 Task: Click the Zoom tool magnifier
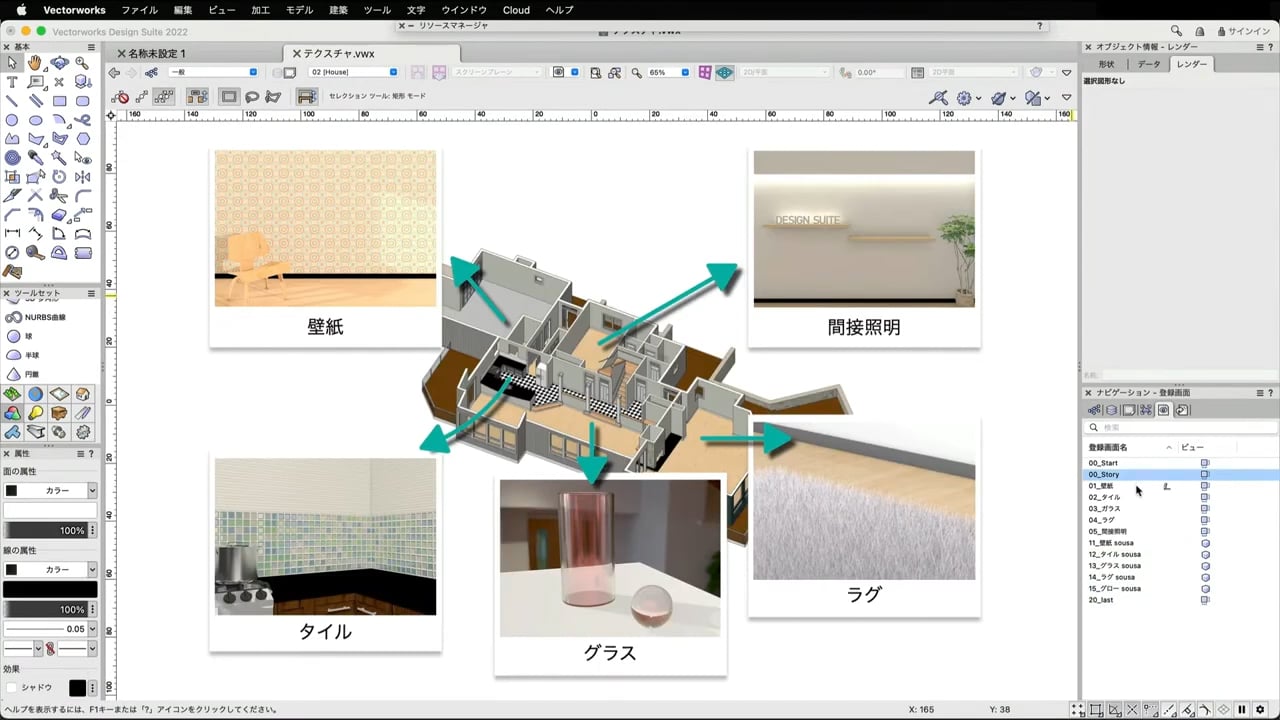tap(82, 62)
